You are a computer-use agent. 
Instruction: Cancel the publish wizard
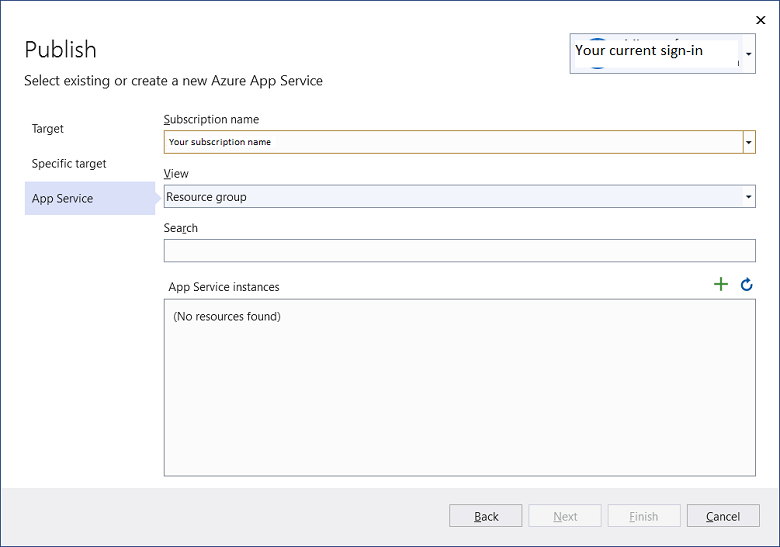722,516
